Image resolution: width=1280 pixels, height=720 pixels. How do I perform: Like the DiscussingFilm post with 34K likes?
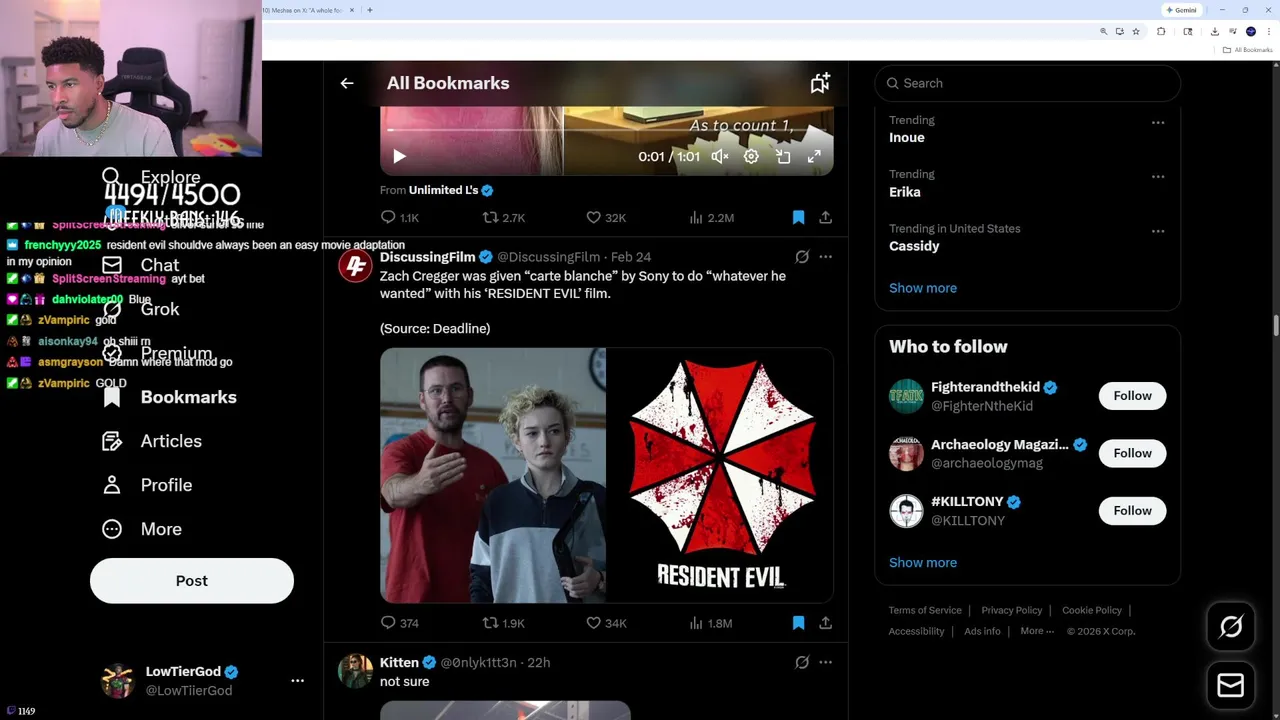pyautogui.click(x=606, y=623)
